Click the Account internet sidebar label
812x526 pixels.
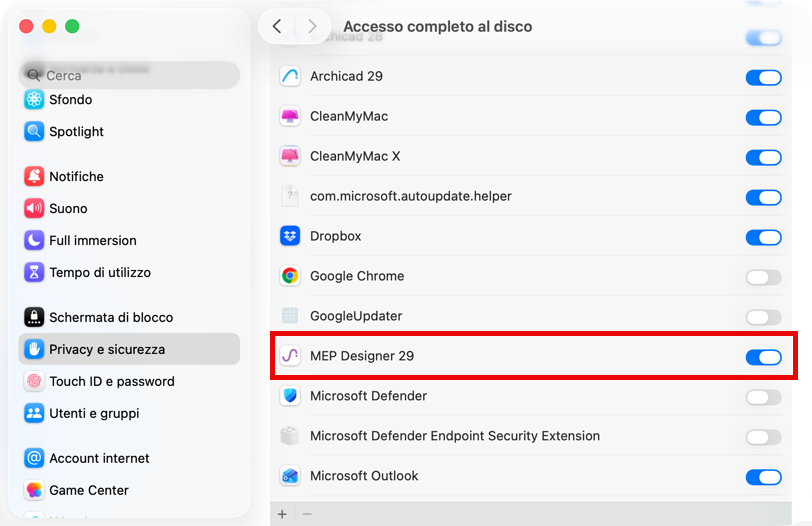tap(99, 458)
